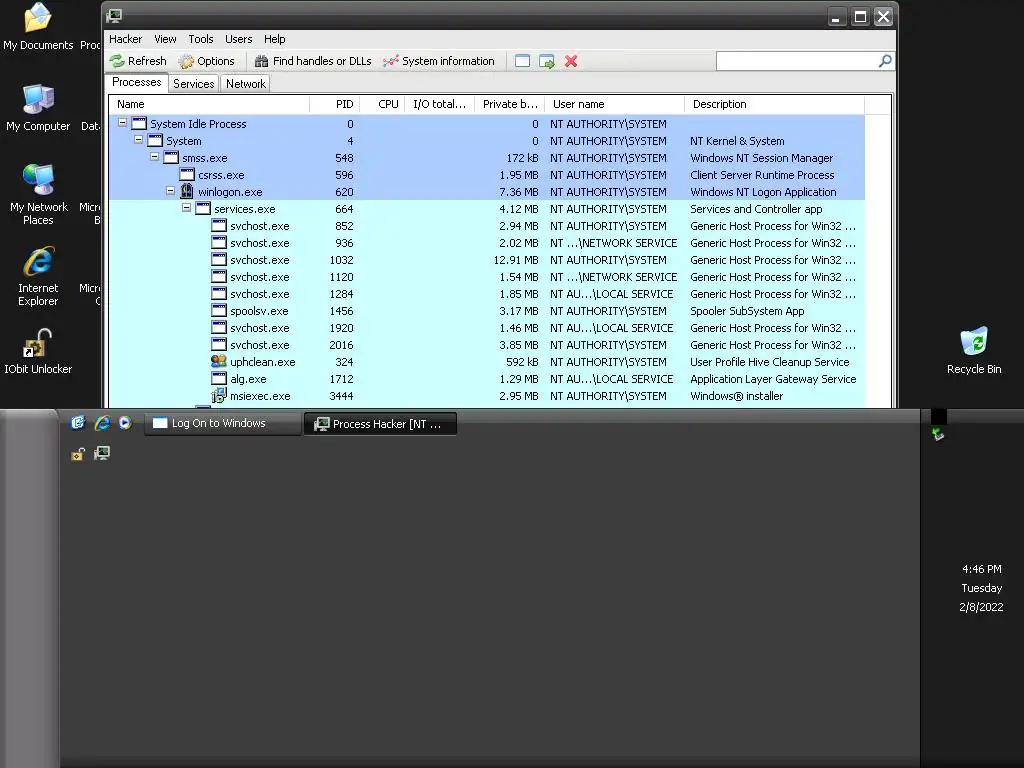Open My Documents desktop icon

[x=38, y=26]
